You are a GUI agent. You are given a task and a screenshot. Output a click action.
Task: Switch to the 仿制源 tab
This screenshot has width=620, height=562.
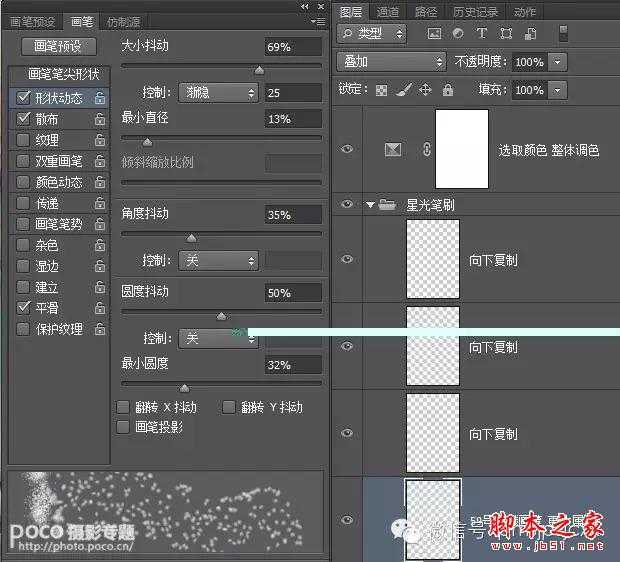pos(123,22)
